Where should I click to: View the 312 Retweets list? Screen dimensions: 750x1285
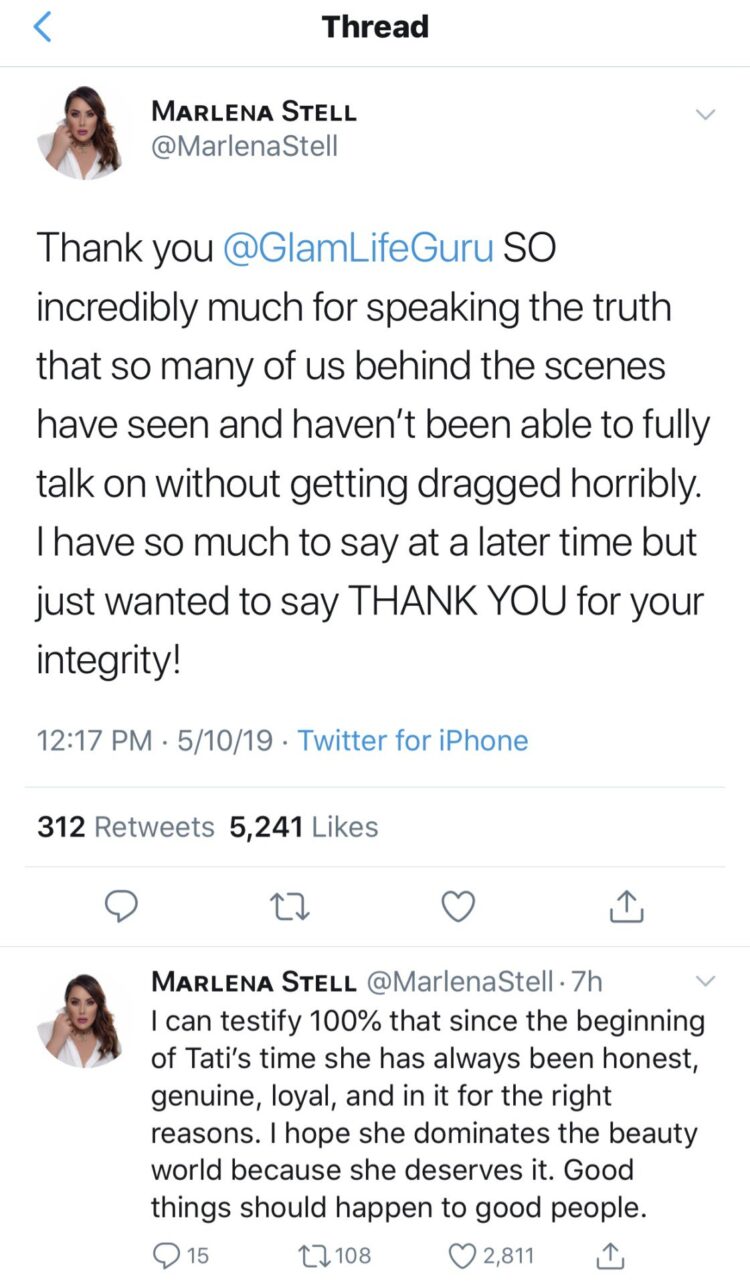[126, 827]
